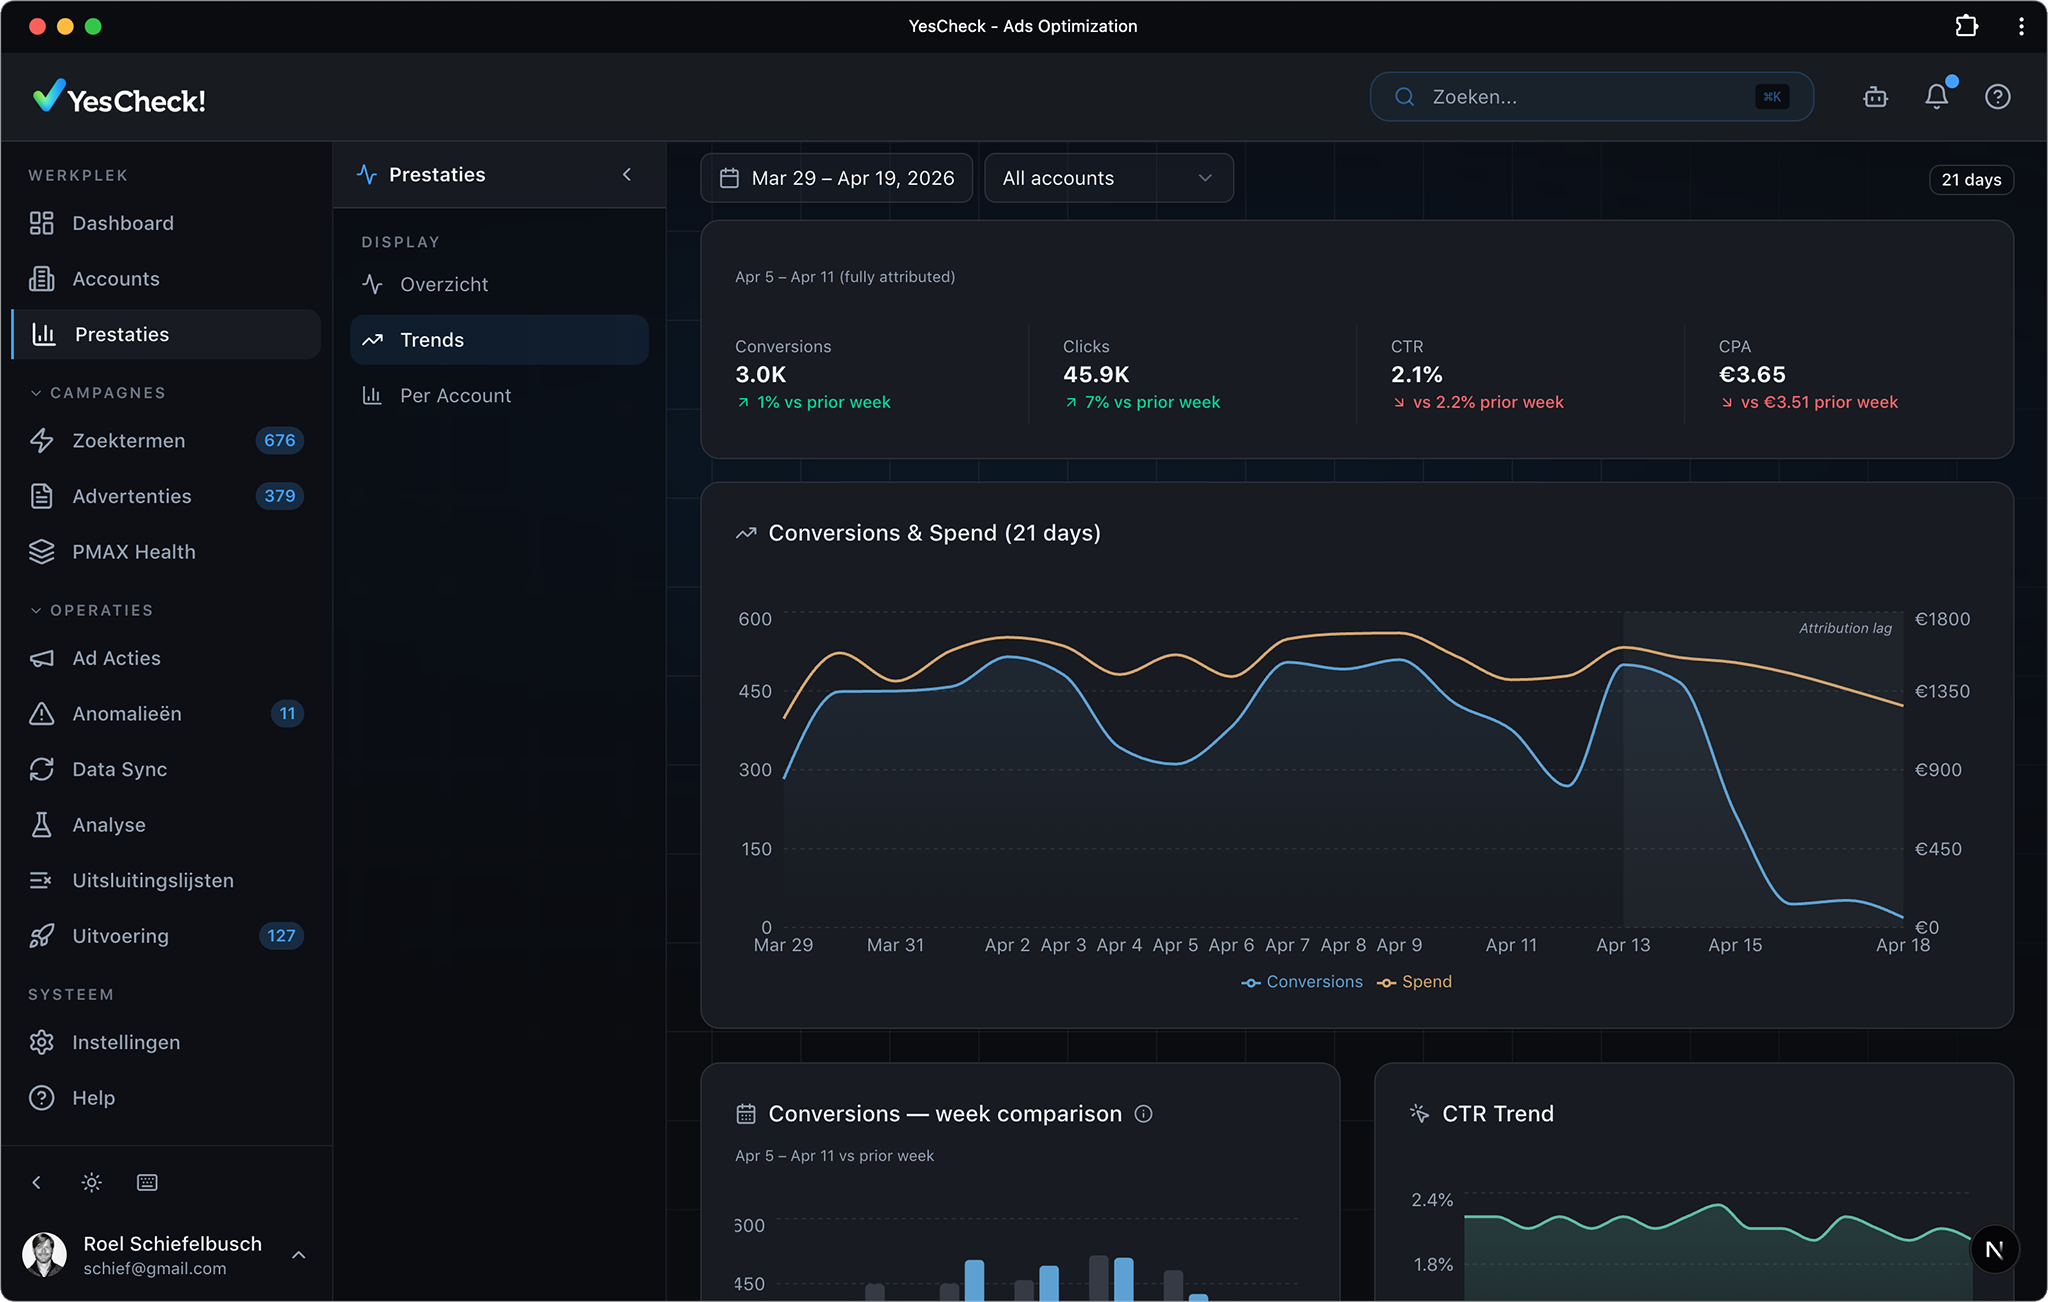The image size is (2048, 1302).
Task: Click the Accounts building icon
Action: pyautogui.click(x=41, y=279)
